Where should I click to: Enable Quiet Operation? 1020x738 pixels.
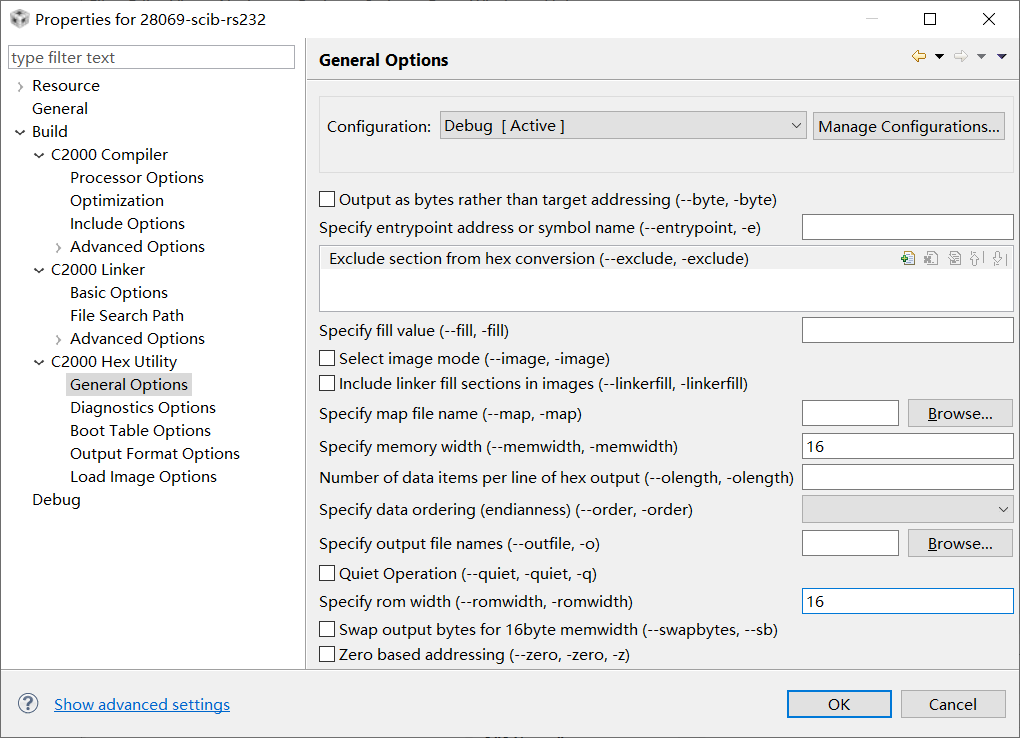326,573
